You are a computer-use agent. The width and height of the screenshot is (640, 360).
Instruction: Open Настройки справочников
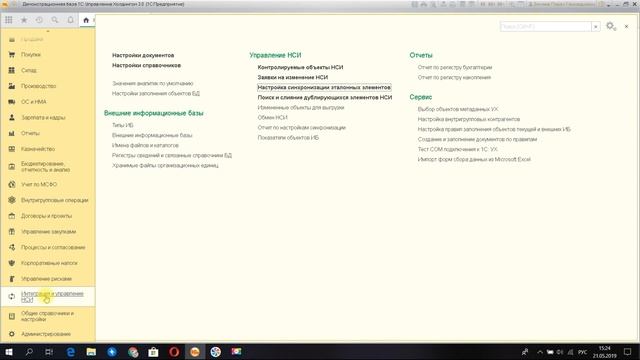(147, 65)
